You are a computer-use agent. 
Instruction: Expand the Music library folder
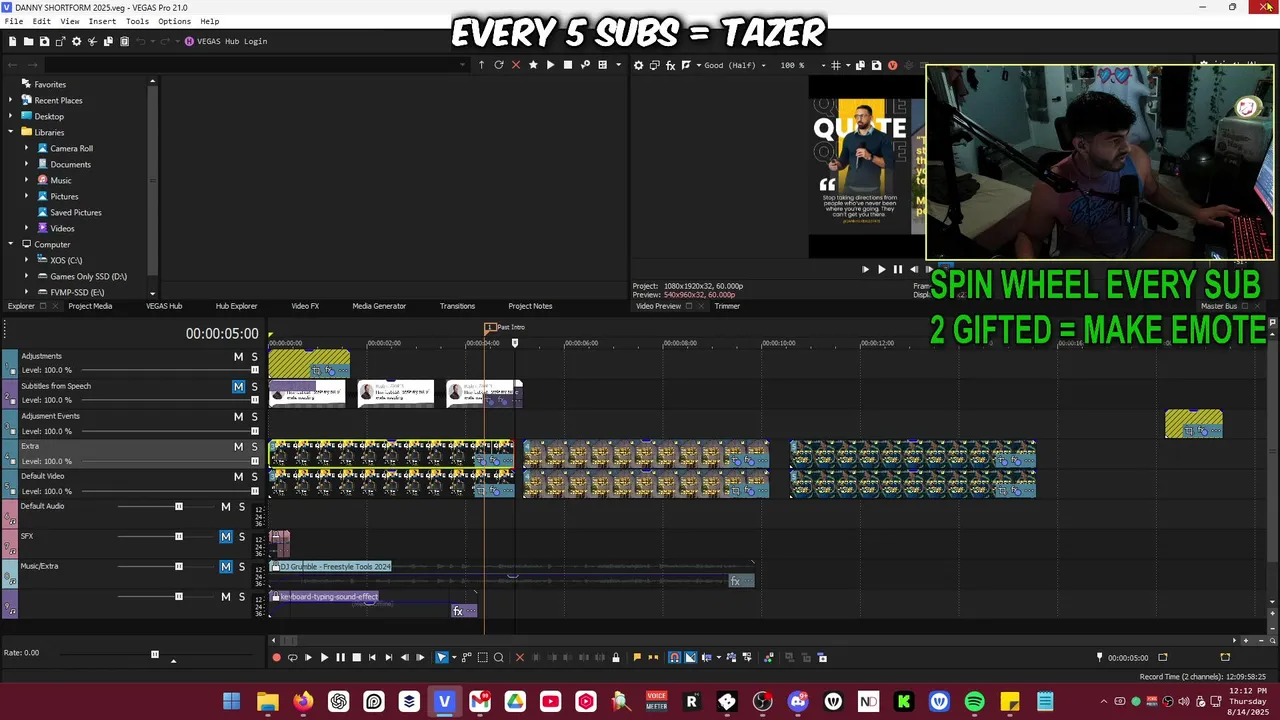pyautogui.click(x=27, y=180)
